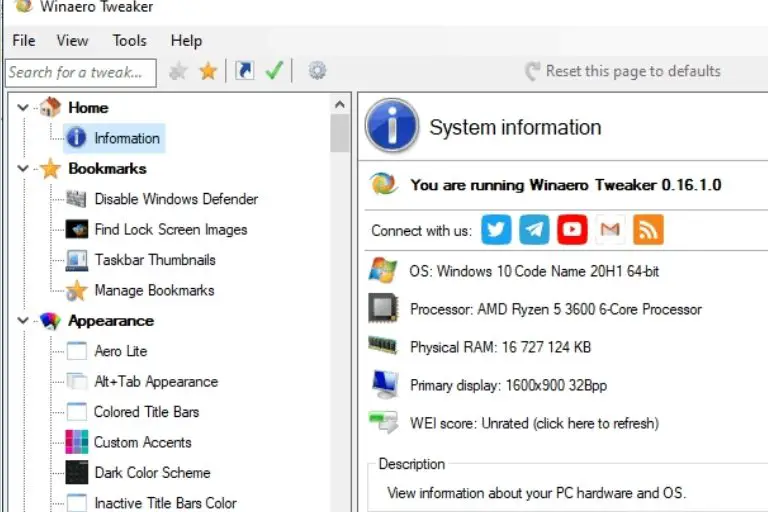
Task: Collapse the Home tree node
Action: click(x=23, y=107)
